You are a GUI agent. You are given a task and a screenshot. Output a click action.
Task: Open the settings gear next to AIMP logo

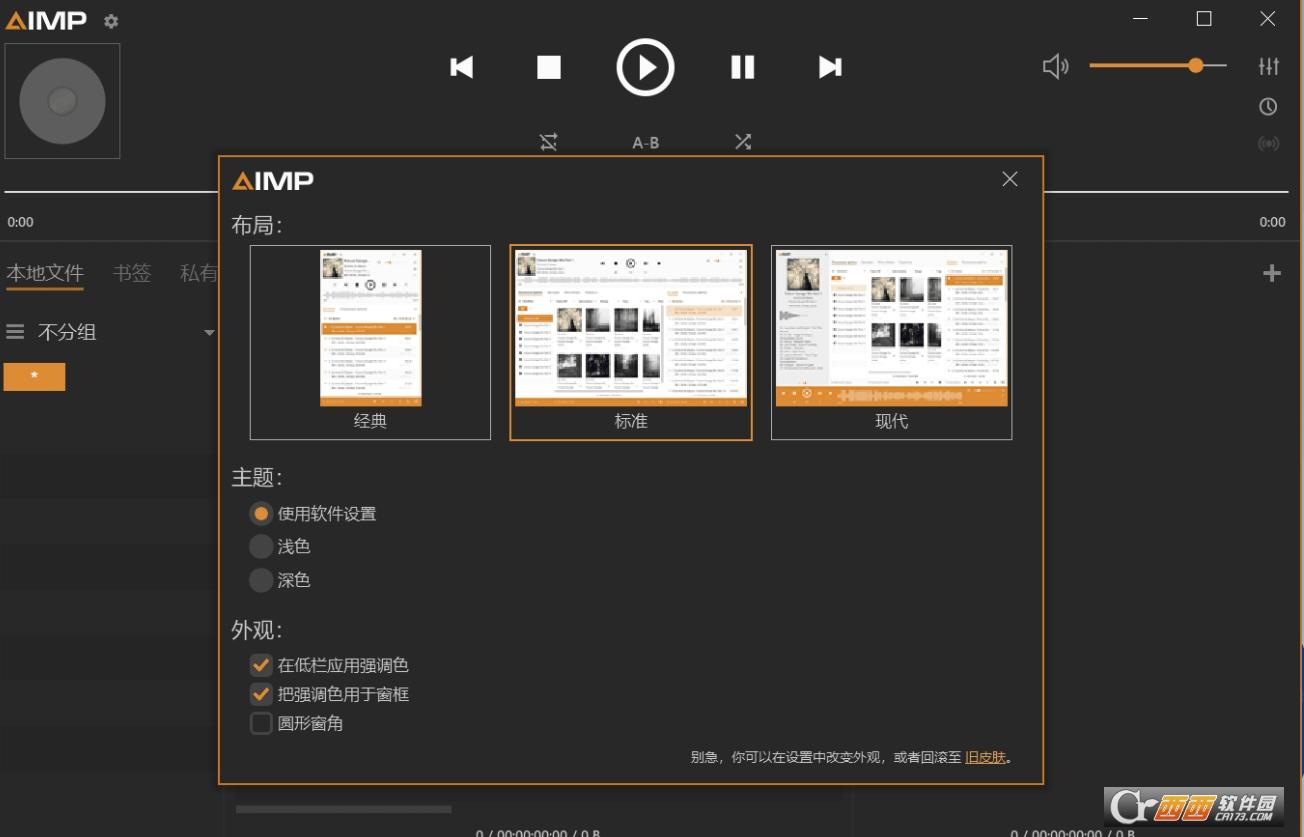point(111,21)
